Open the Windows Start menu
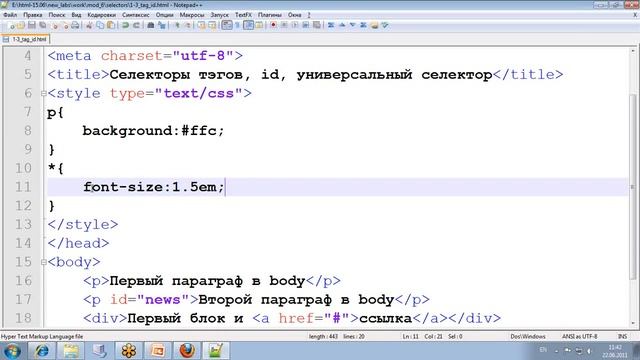 11,351
